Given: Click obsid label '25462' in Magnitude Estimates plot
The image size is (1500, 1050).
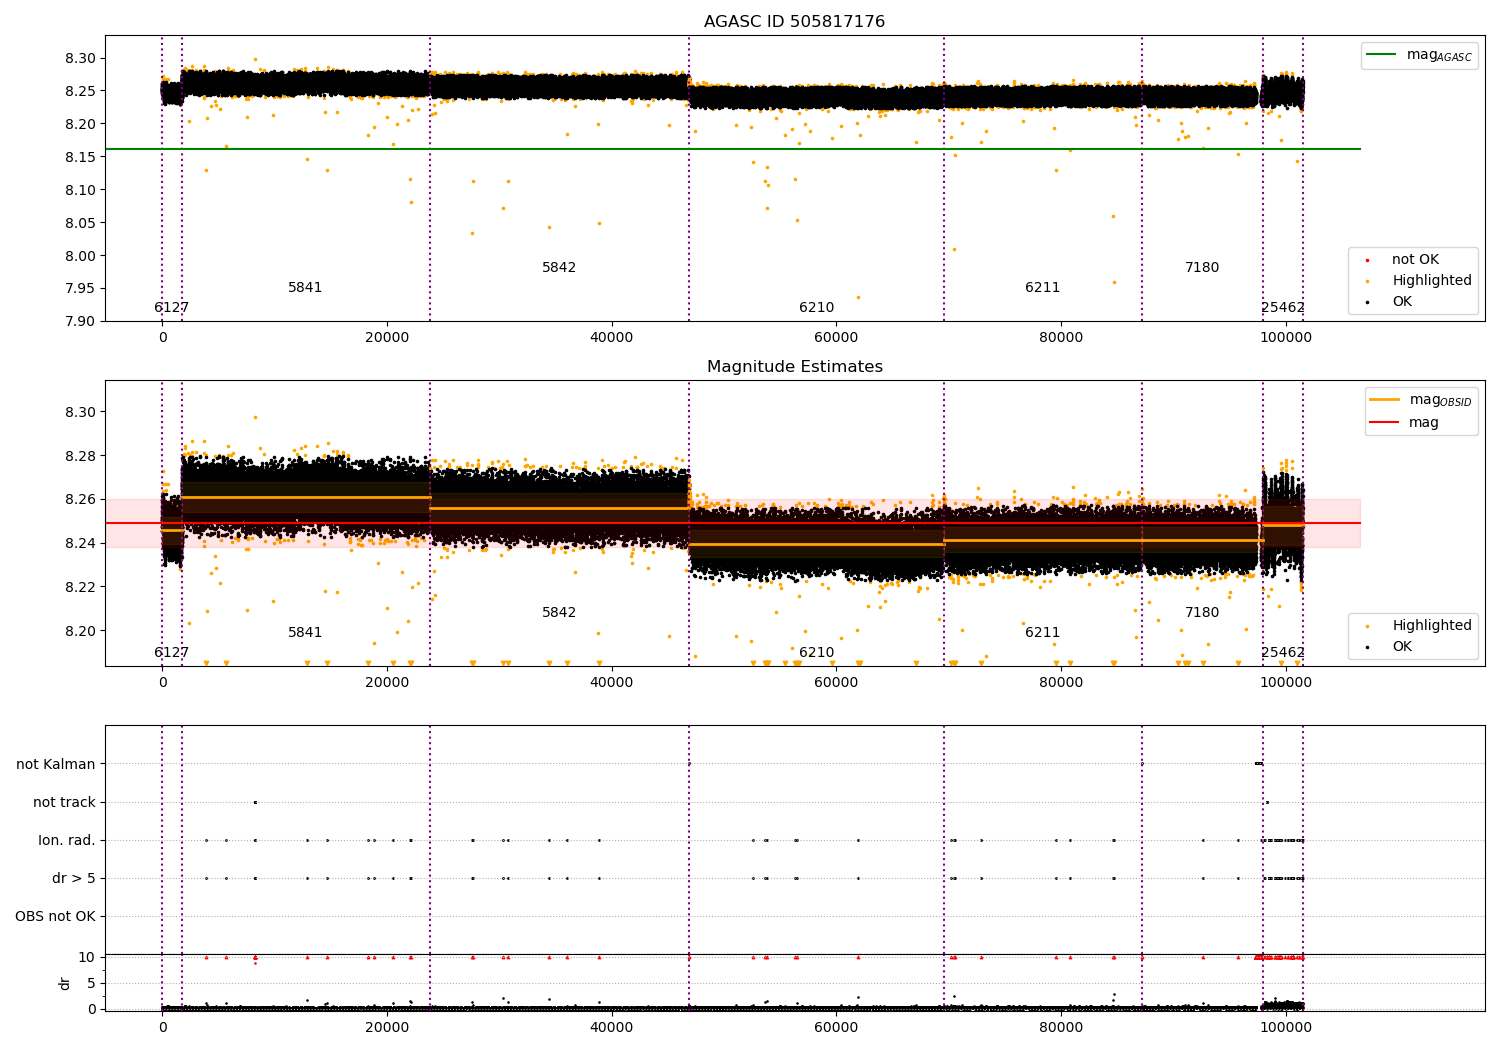Looking at the screenshot, I should coord(1283,653).
